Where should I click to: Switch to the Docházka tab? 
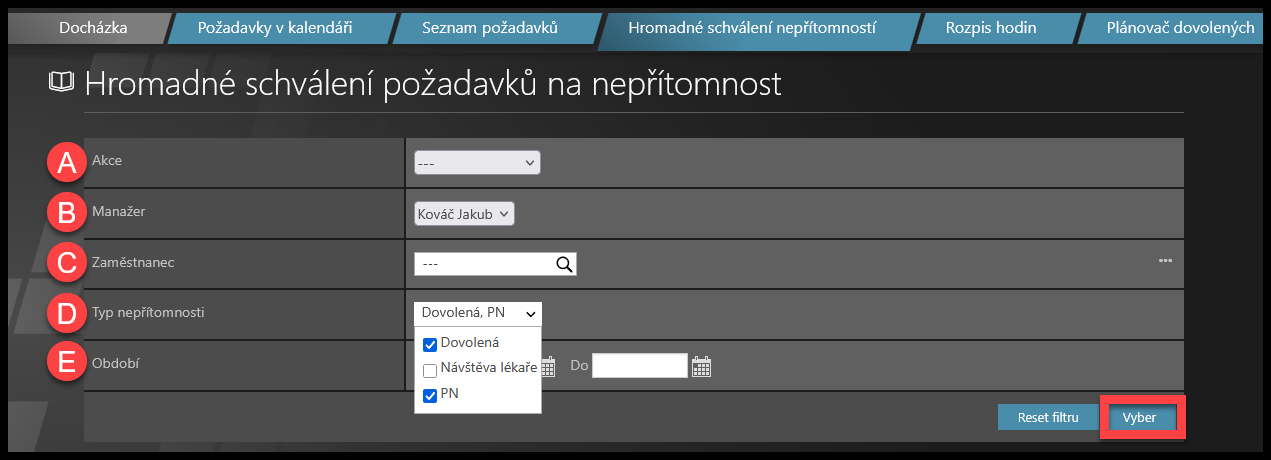pyautogui.click(x=93, y=28)
